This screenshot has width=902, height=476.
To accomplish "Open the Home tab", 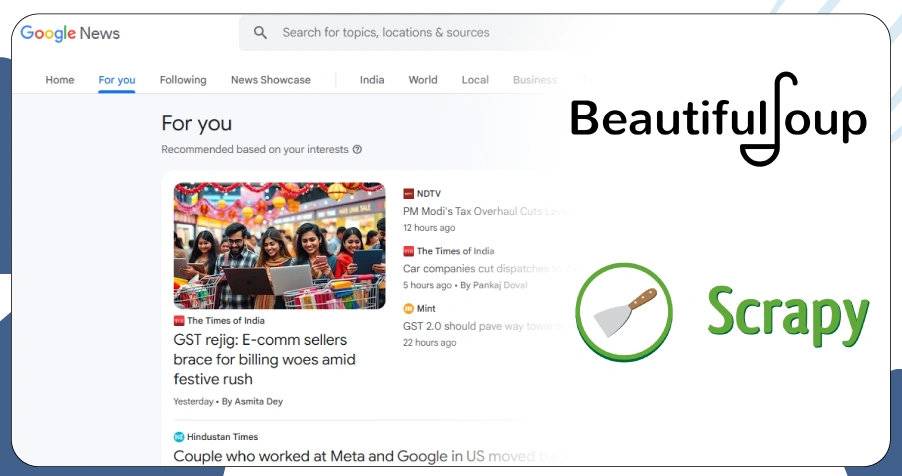I will 60,80.
